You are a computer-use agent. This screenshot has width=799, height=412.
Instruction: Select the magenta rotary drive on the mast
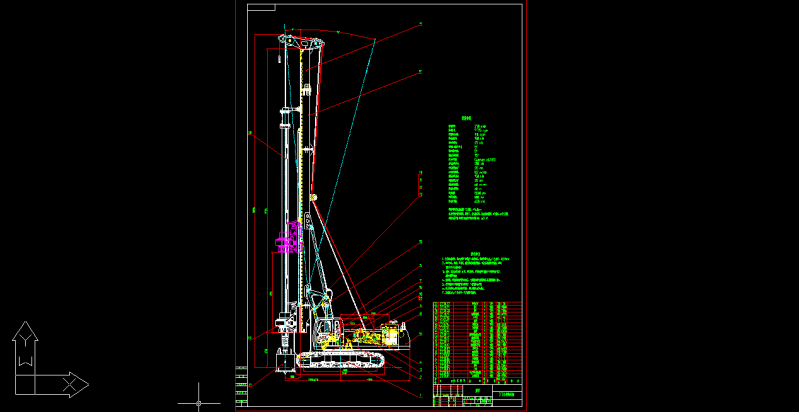288,240
